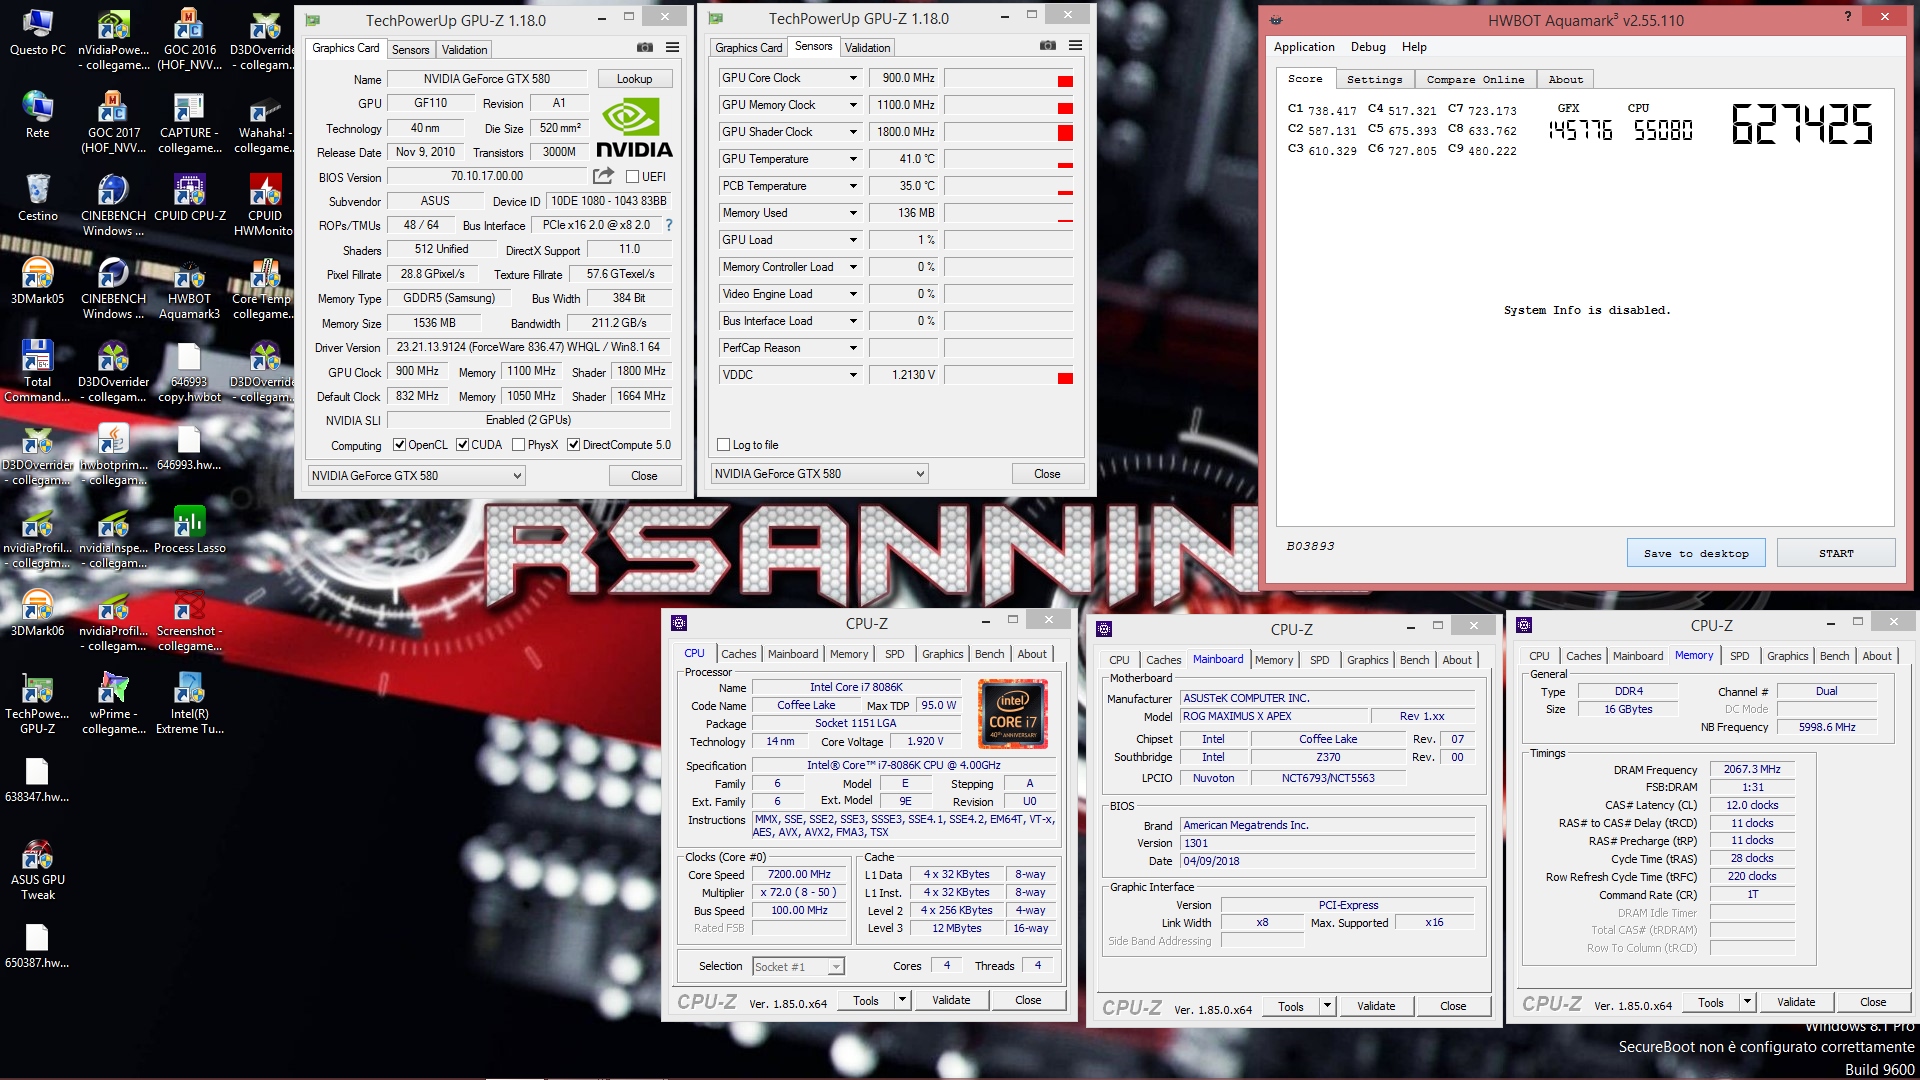1920x1080 pixels.
Task: Open SPD tab in CPU-Z Memory window
Action: pos(1740,656)
